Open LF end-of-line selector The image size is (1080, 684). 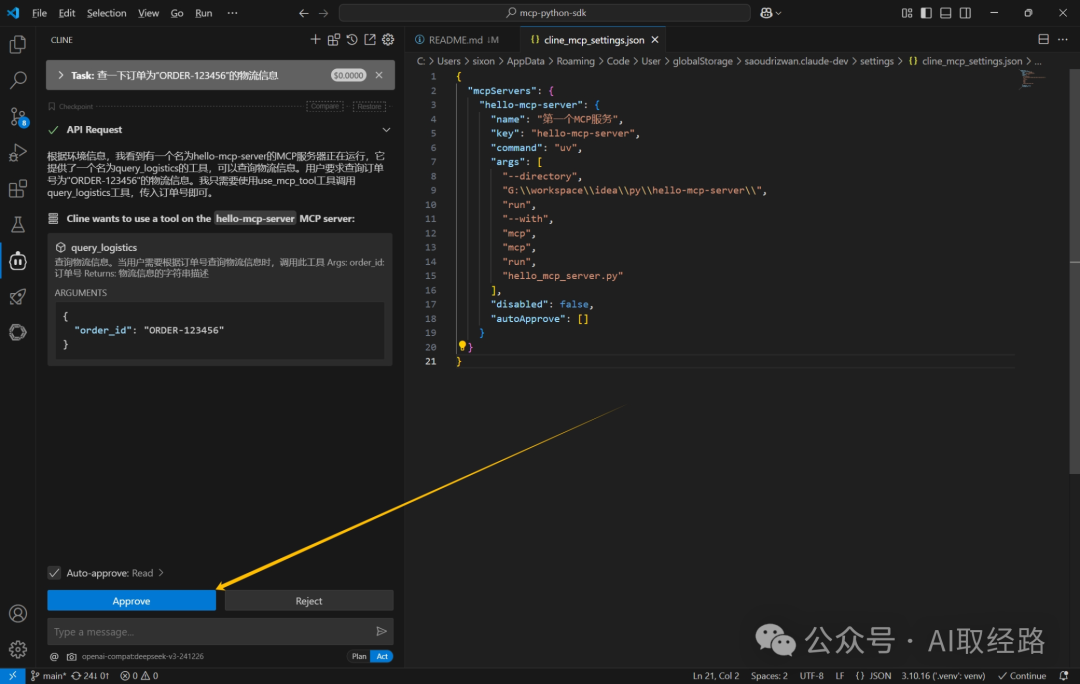(840, 676)
